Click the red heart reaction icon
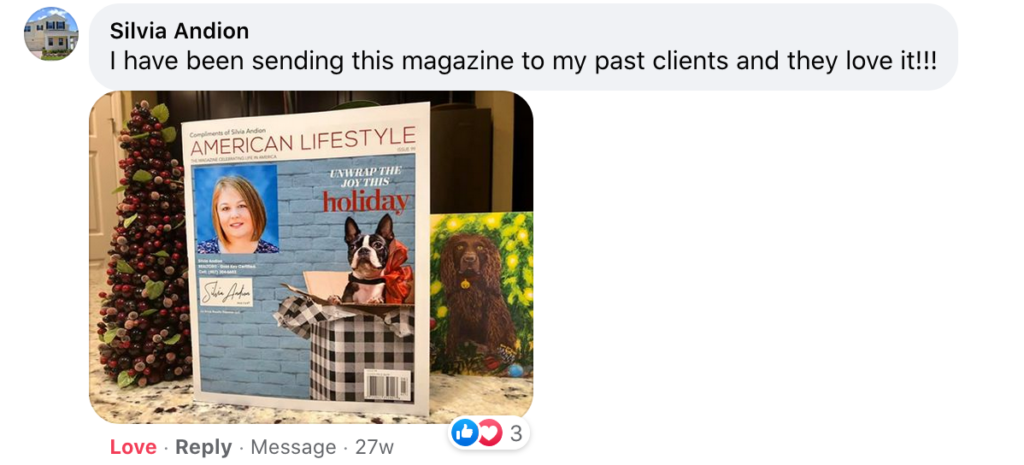The width and height of the screenshot is (1024, 465). 489,432
